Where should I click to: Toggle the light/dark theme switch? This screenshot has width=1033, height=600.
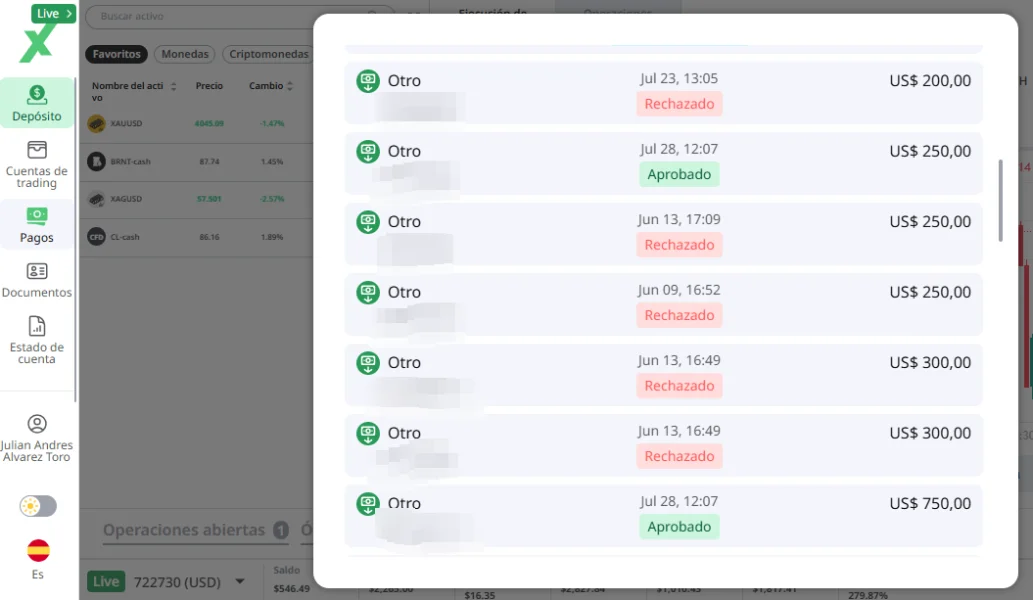(x=38, y=506)
